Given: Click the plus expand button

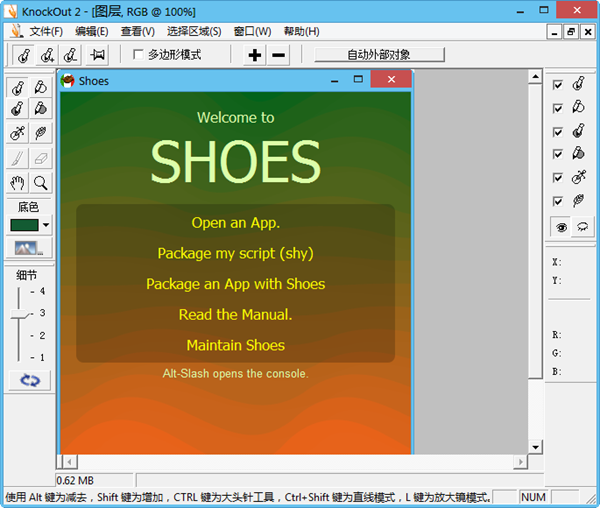Looking at the screenshot, I should click(254, 55).
